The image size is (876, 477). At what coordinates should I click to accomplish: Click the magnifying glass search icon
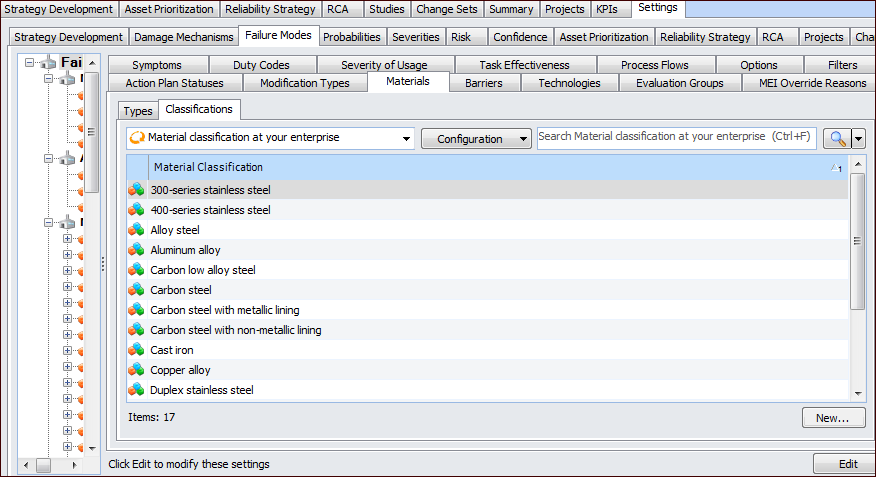click(837, 138)
